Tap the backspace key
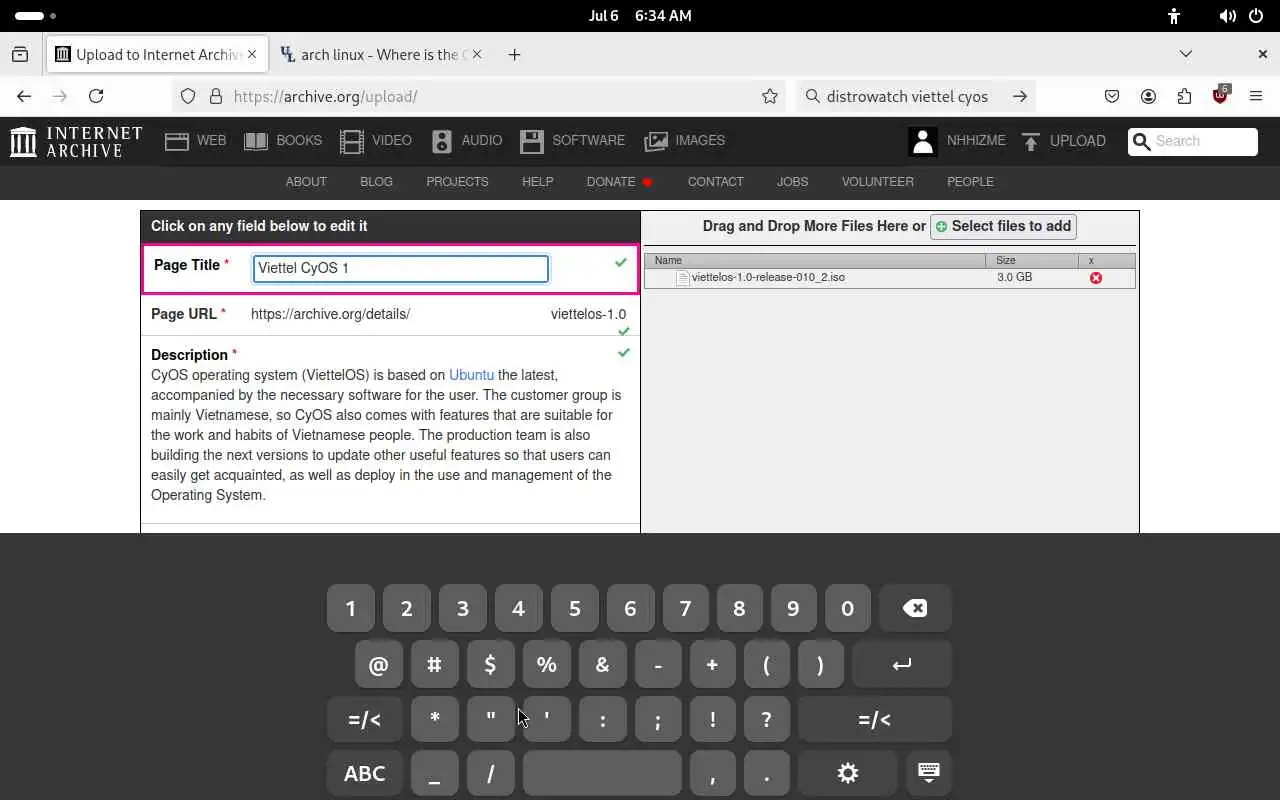 pyautogui.click(x=915, y=608)
